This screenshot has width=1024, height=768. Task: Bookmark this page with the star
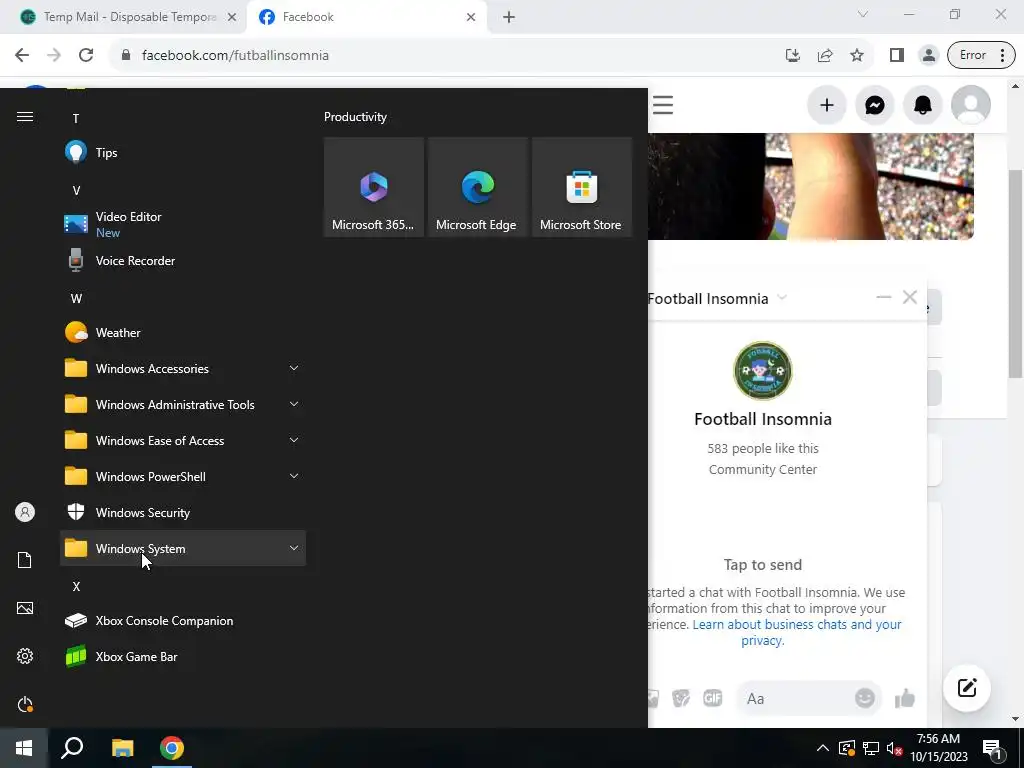click(x=857, y=56)
